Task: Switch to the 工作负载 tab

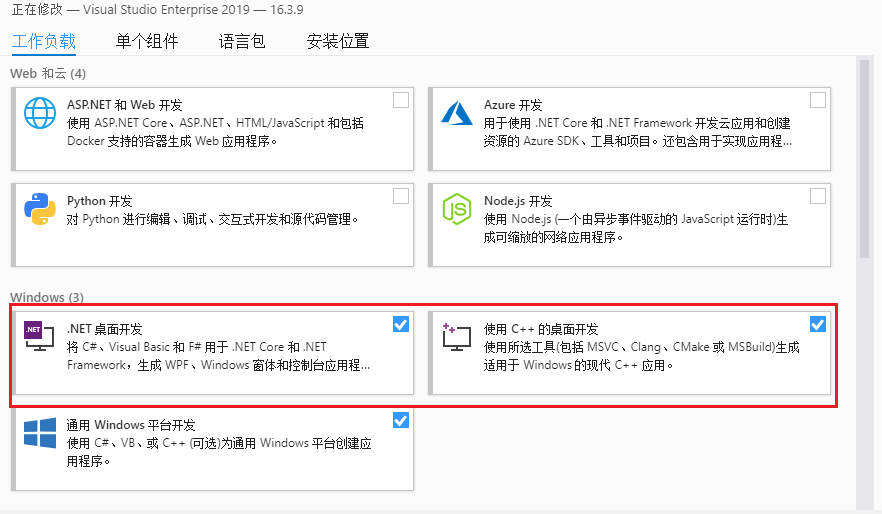Action: click(44, 41)
